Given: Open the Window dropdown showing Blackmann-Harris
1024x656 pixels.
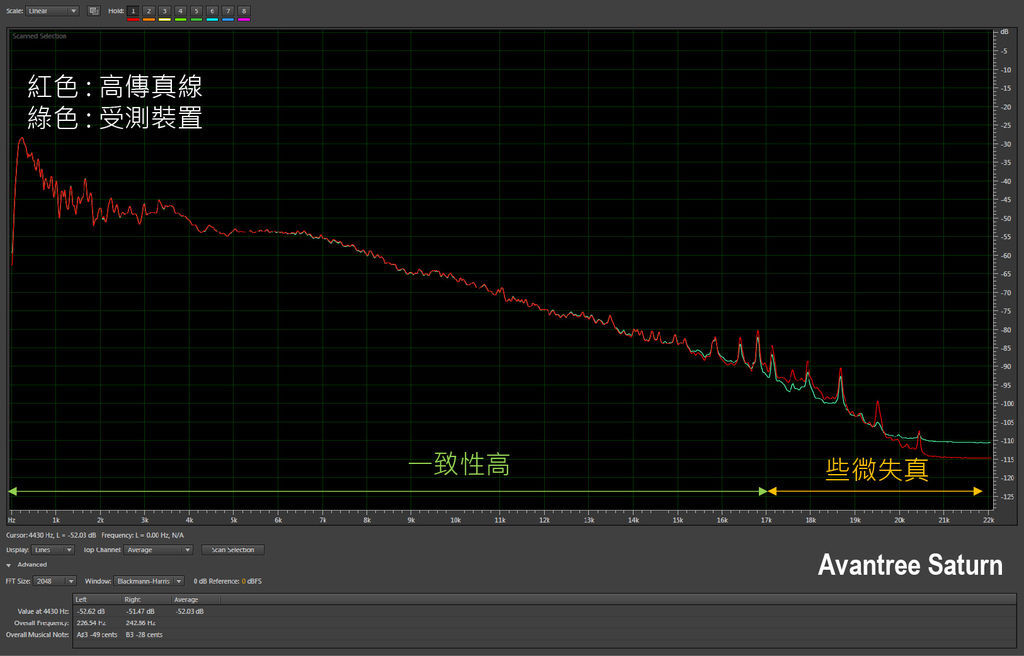Looking at the screenshot, I should [149, 580].
